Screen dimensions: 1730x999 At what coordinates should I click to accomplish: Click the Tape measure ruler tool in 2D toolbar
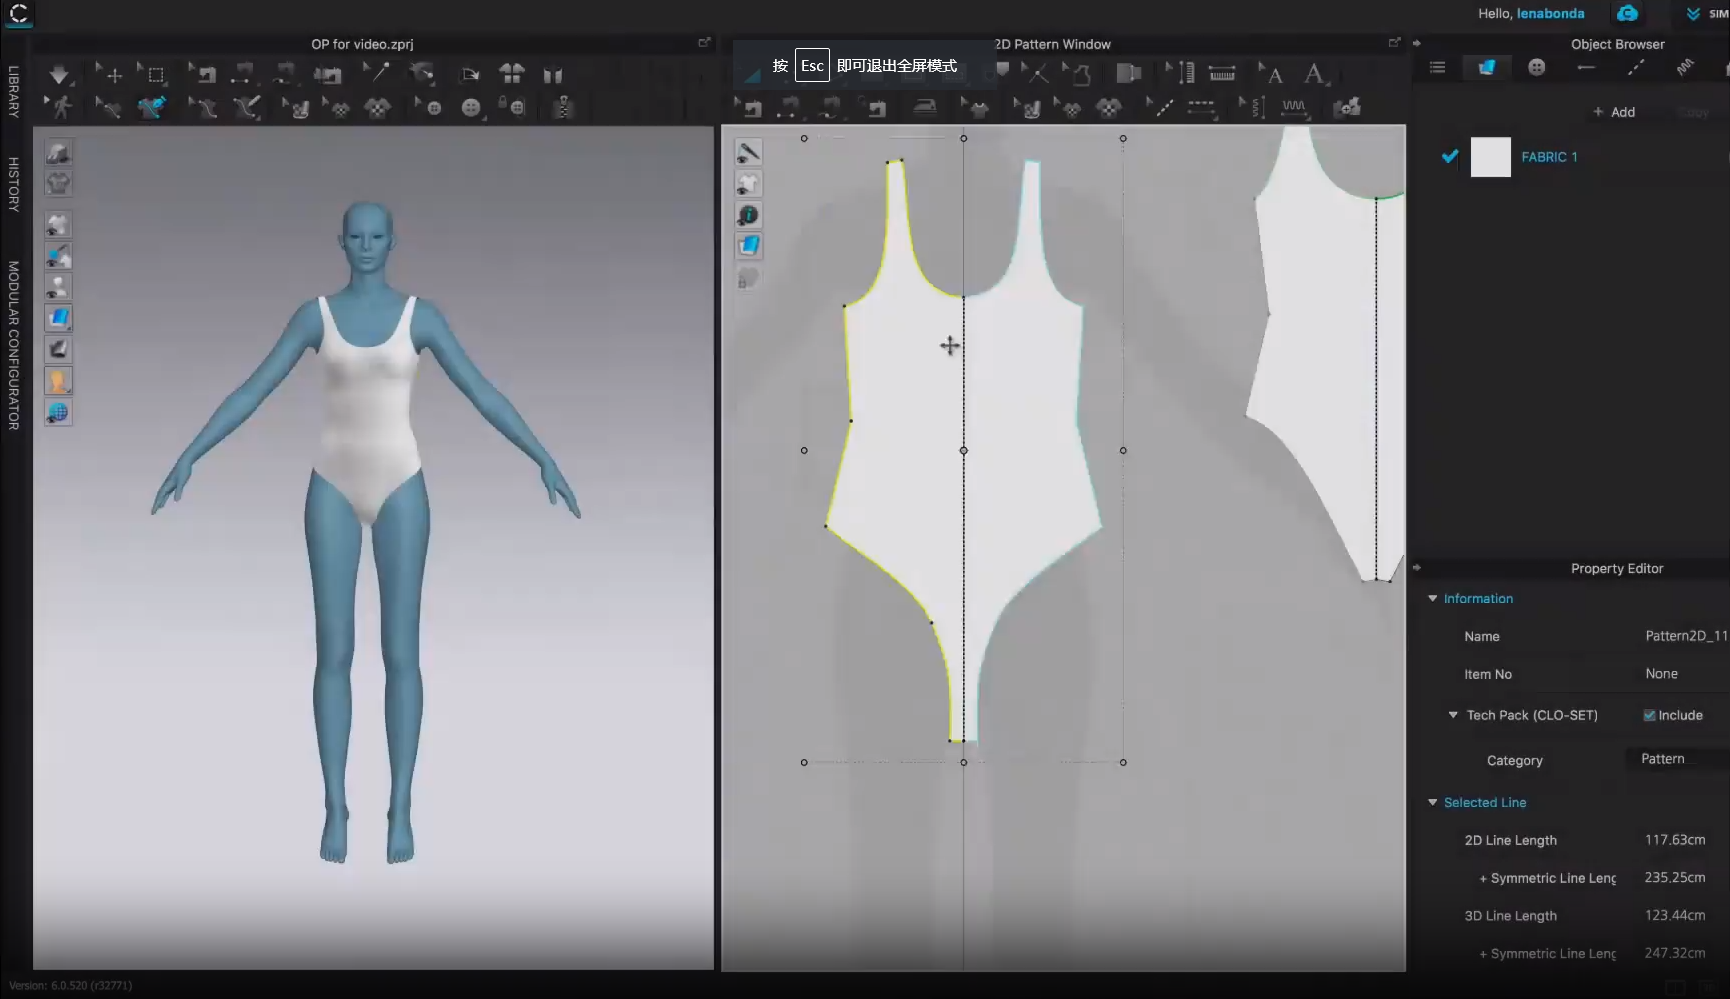[1222, 74]
